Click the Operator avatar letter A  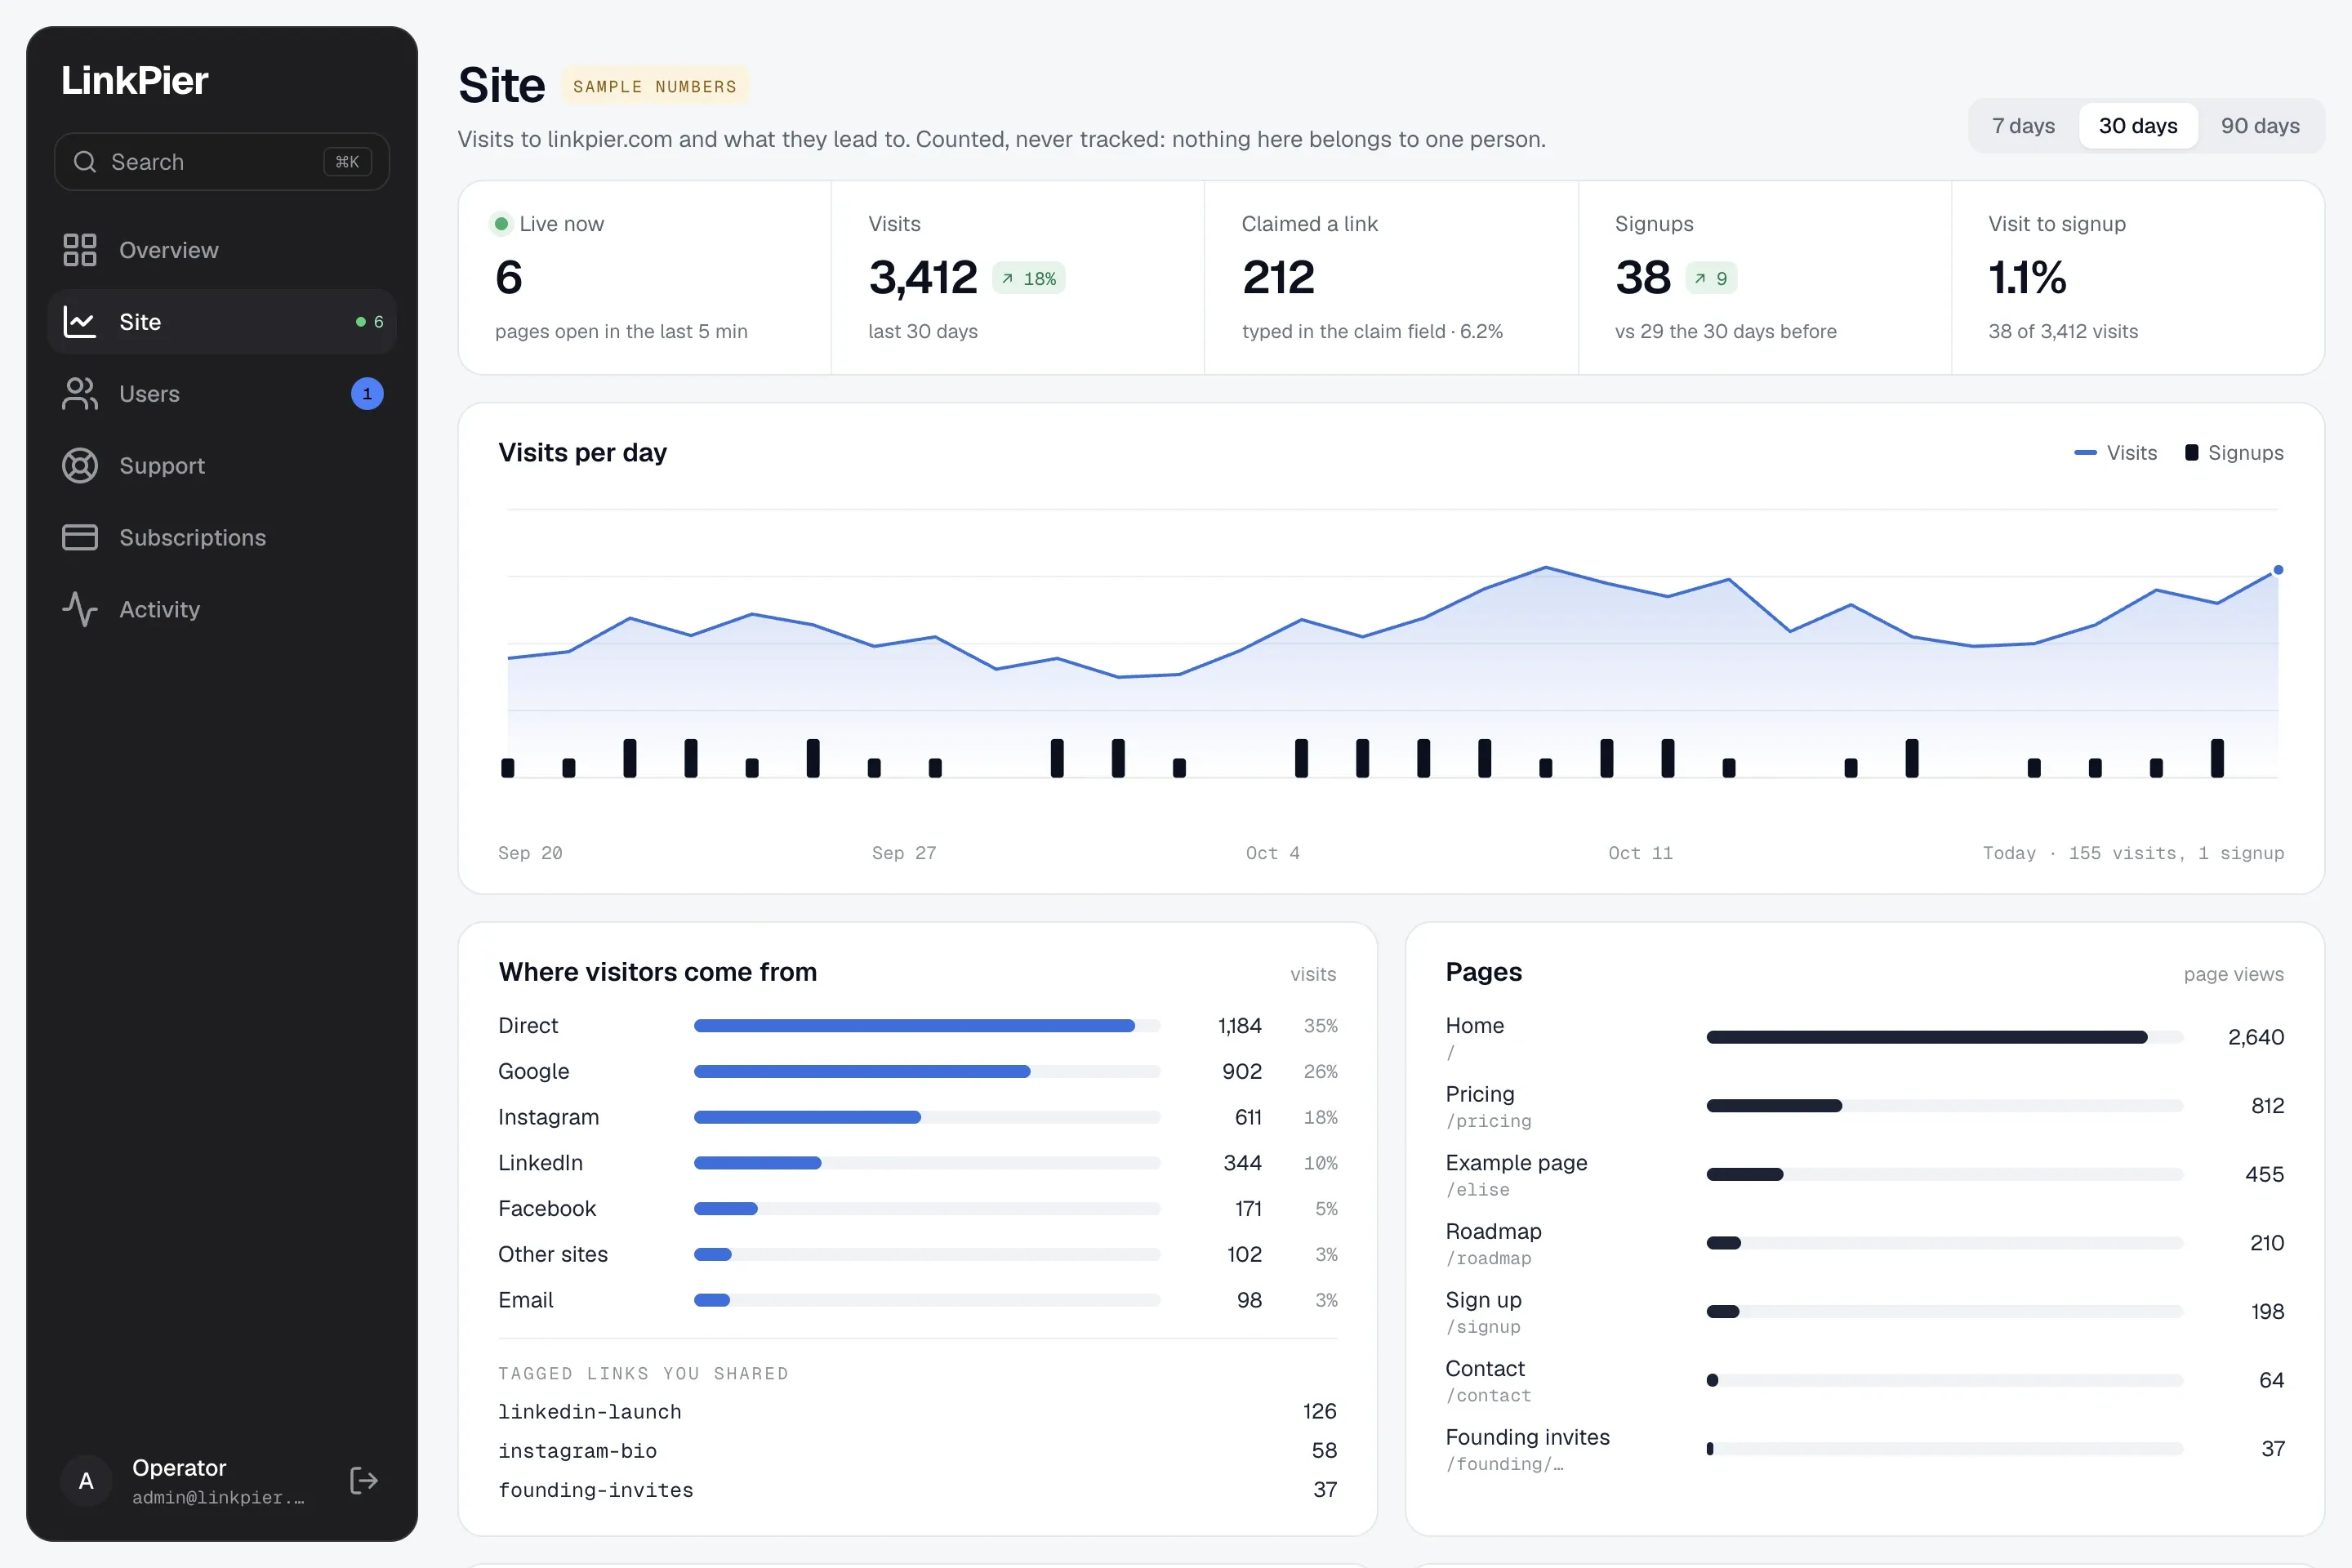[87, 1481]
